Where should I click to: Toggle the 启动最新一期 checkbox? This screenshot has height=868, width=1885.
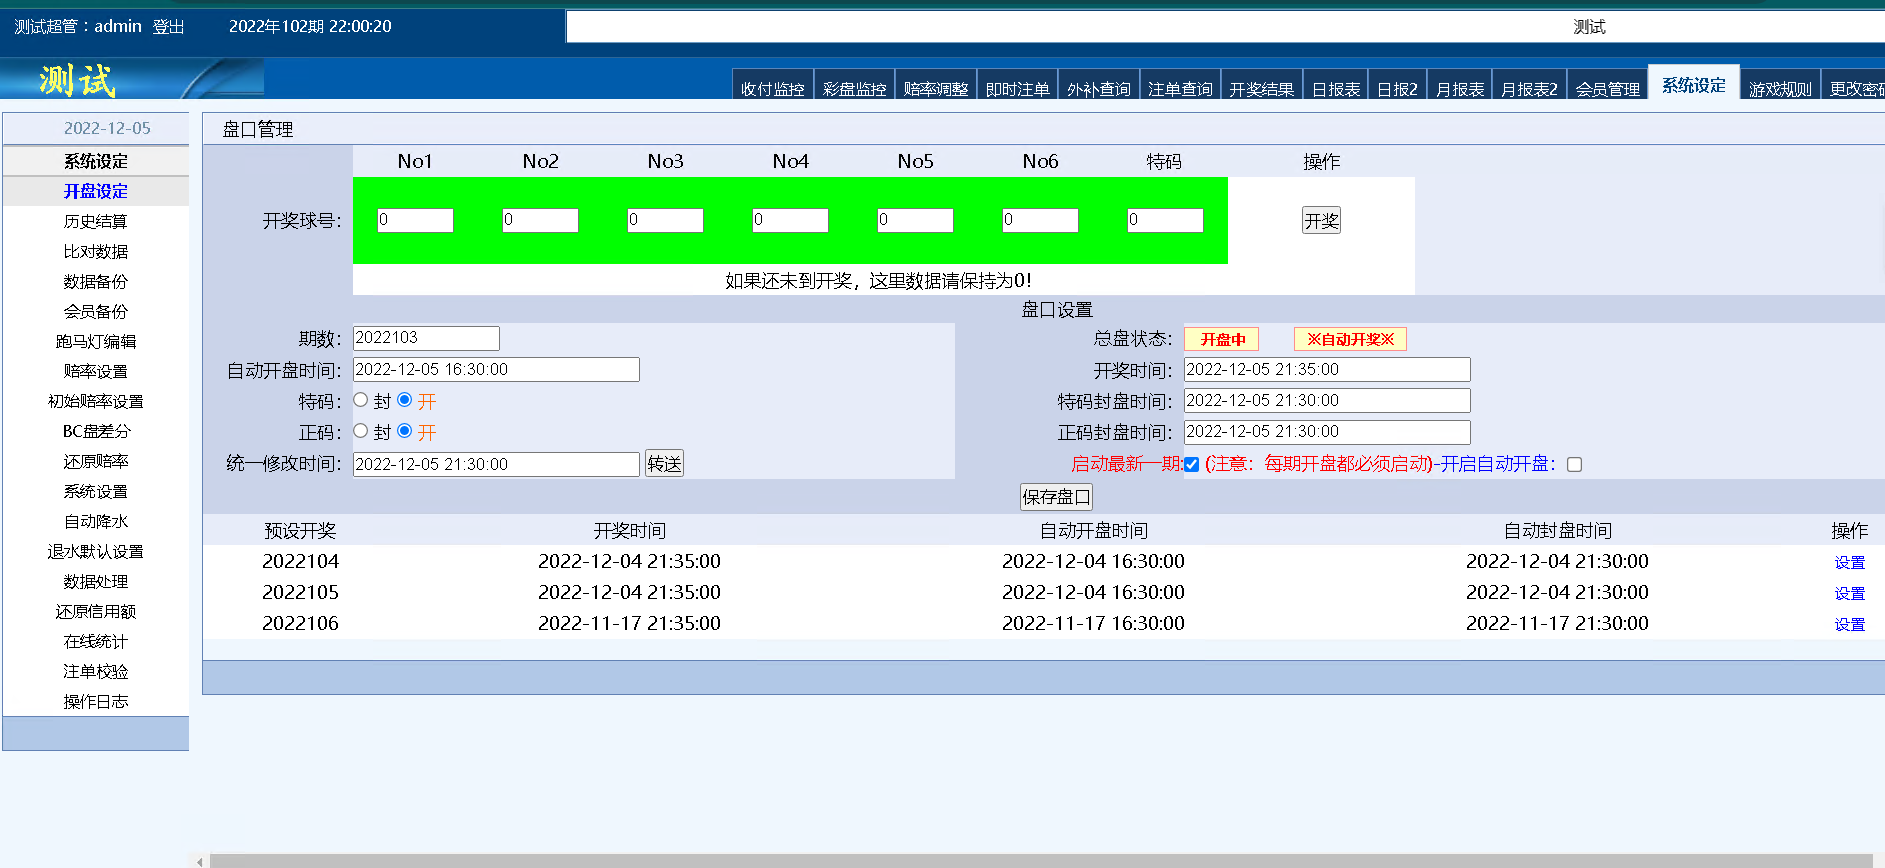[x=1191, y=464]
